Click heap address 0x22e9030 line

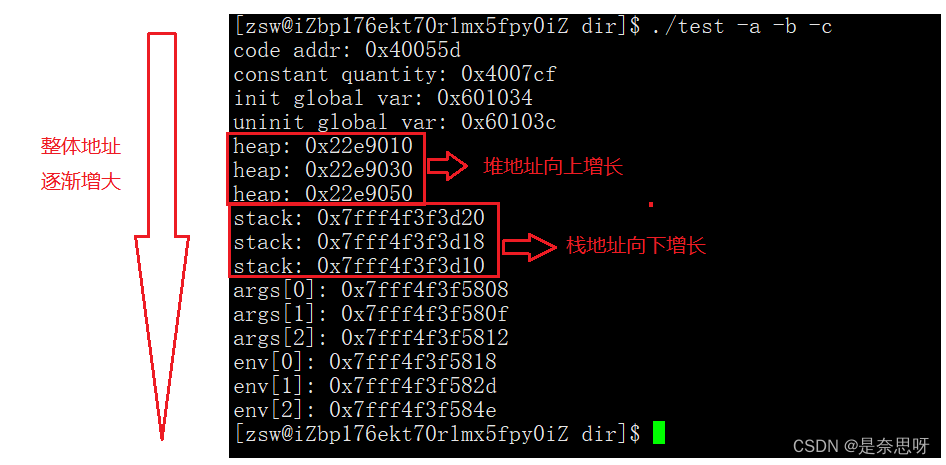point(323,169)
